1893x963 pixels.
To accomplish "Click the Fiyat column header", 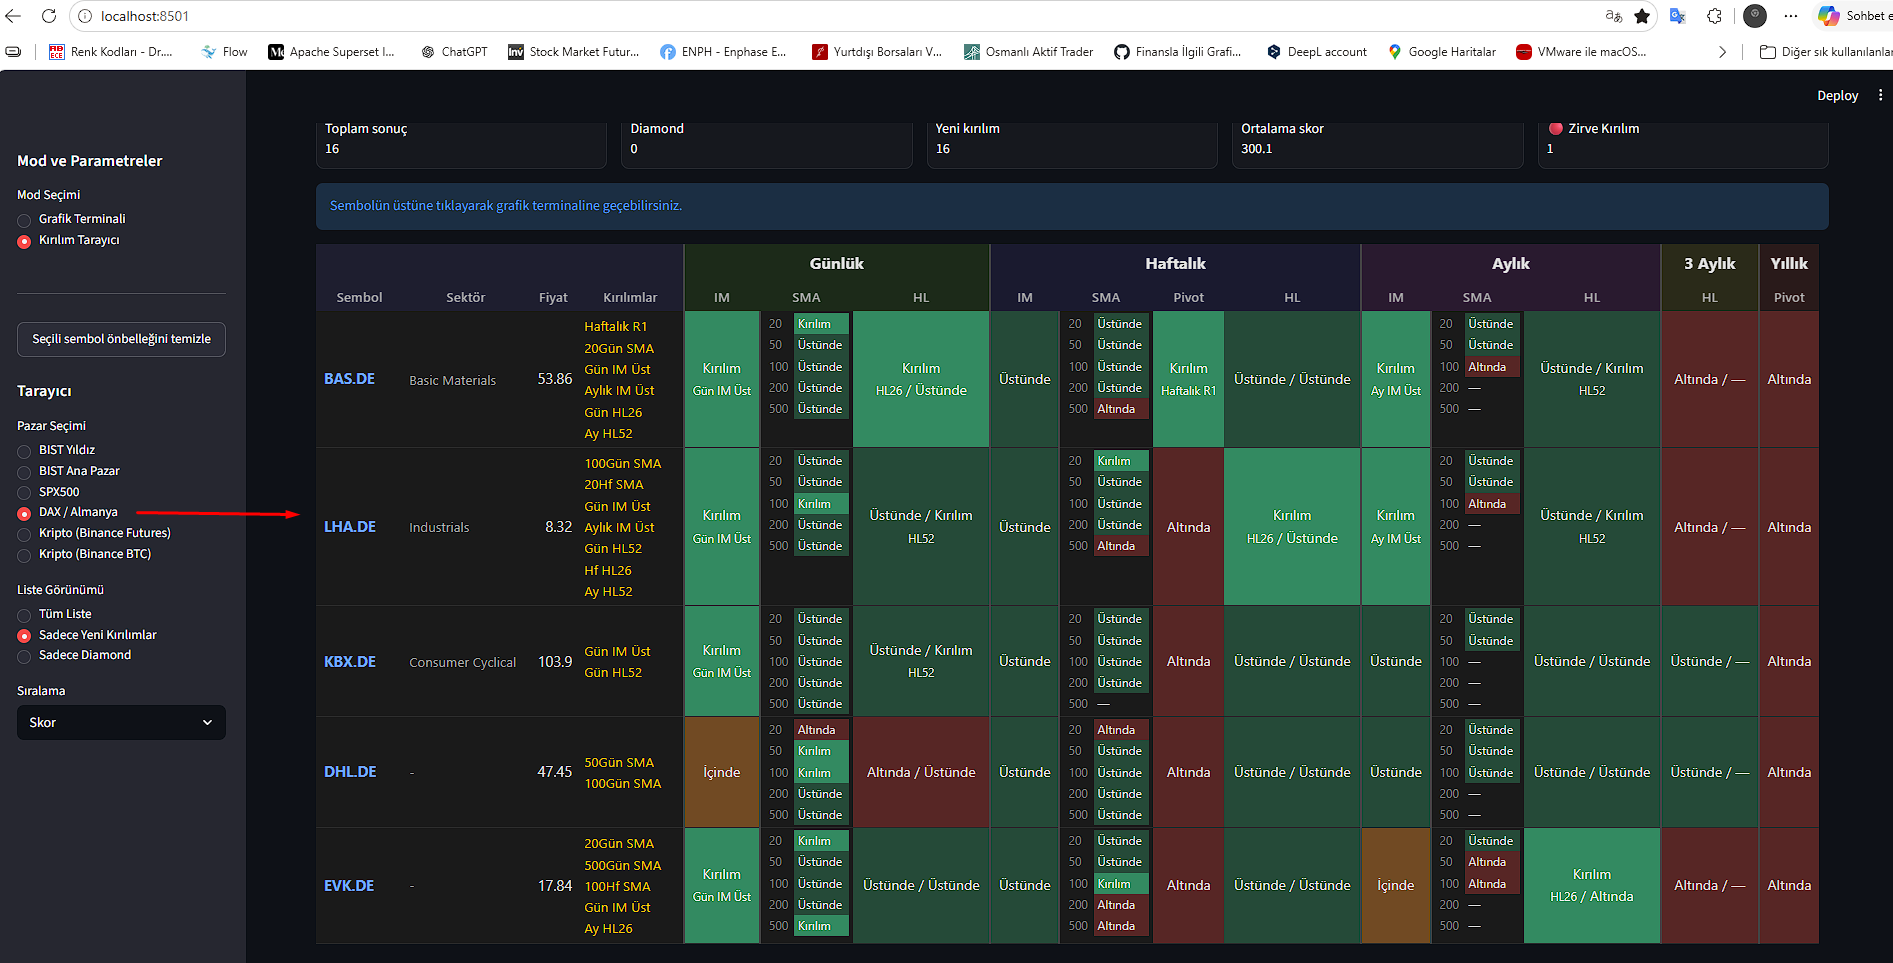I will coord(553,298).
